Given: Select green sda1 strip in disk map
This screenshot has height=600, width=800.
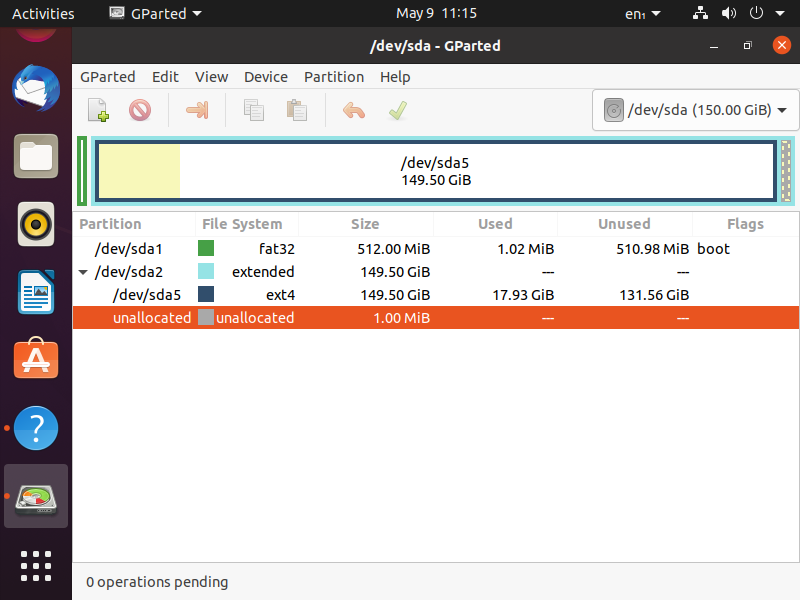Looking at the screenshot, I should [82, 171].
